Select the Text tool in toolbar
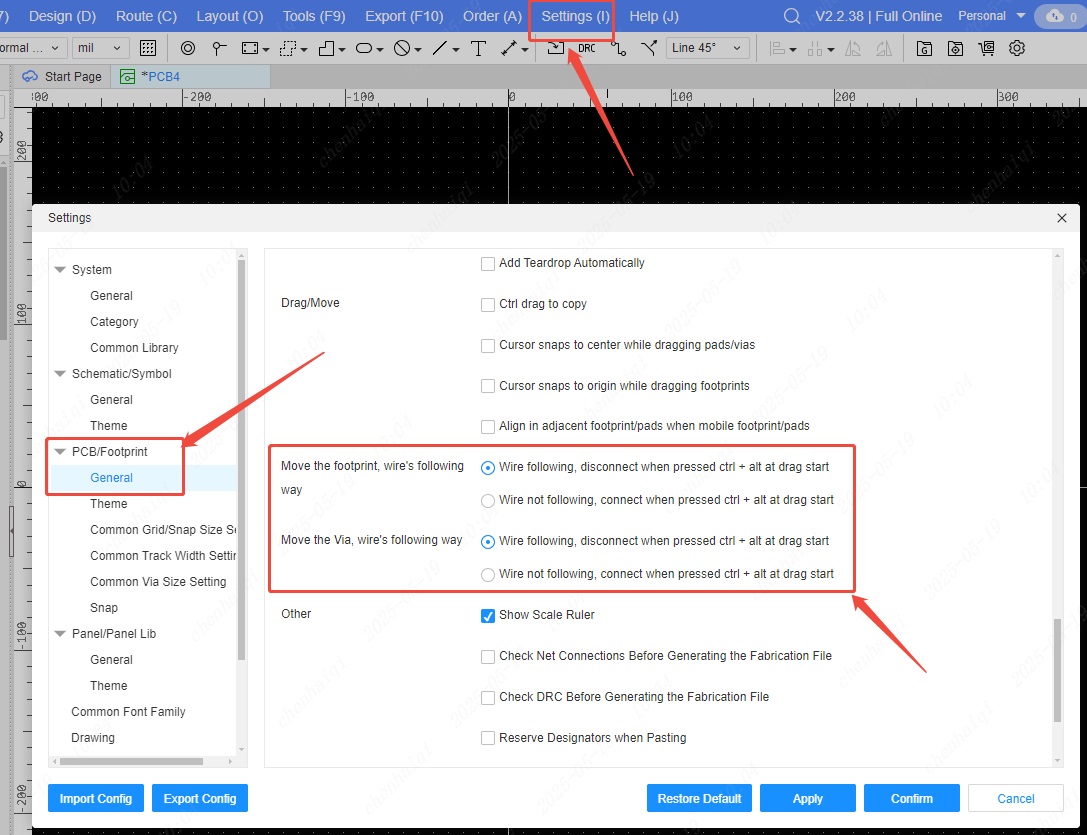 478,48
